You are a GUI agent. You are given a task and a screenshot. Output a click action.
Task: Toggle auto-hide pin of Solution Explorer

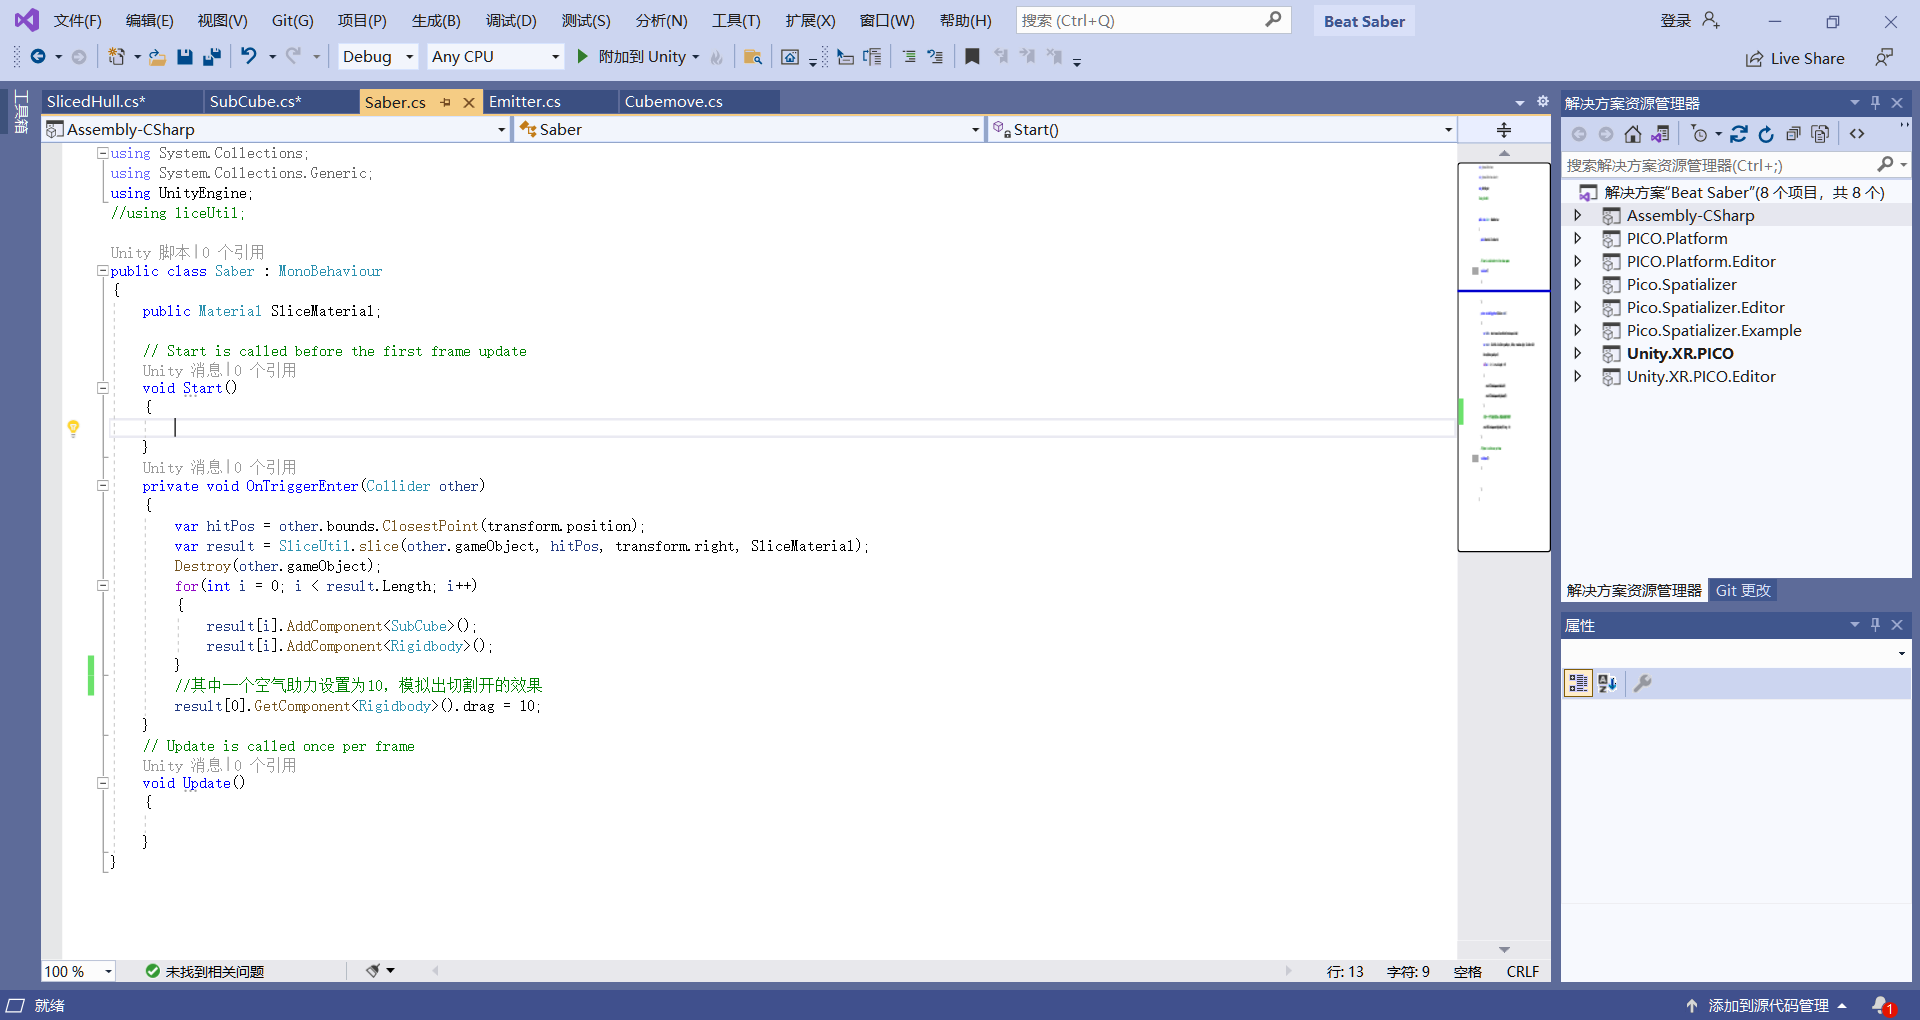click(1875, 103)
